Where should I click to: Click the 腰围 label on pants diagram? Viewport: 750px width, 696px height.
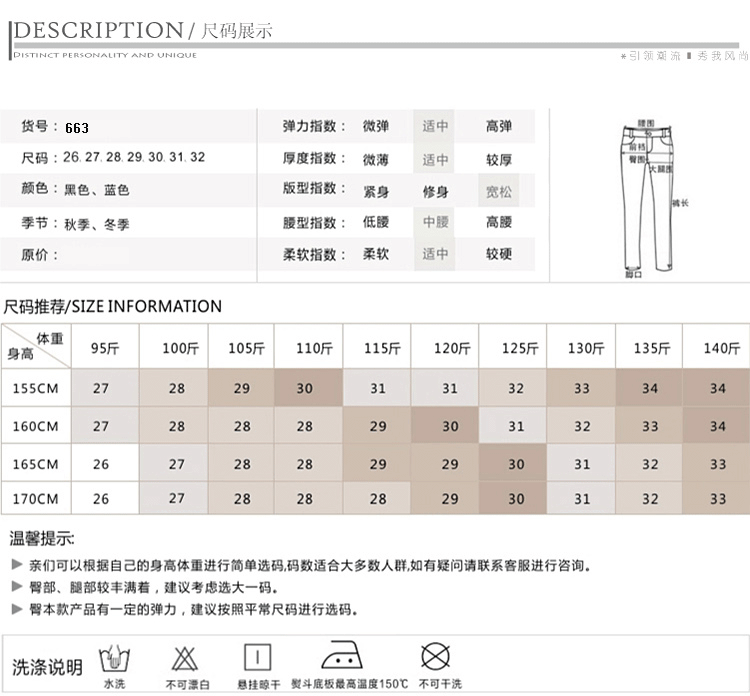click(646, 123)
